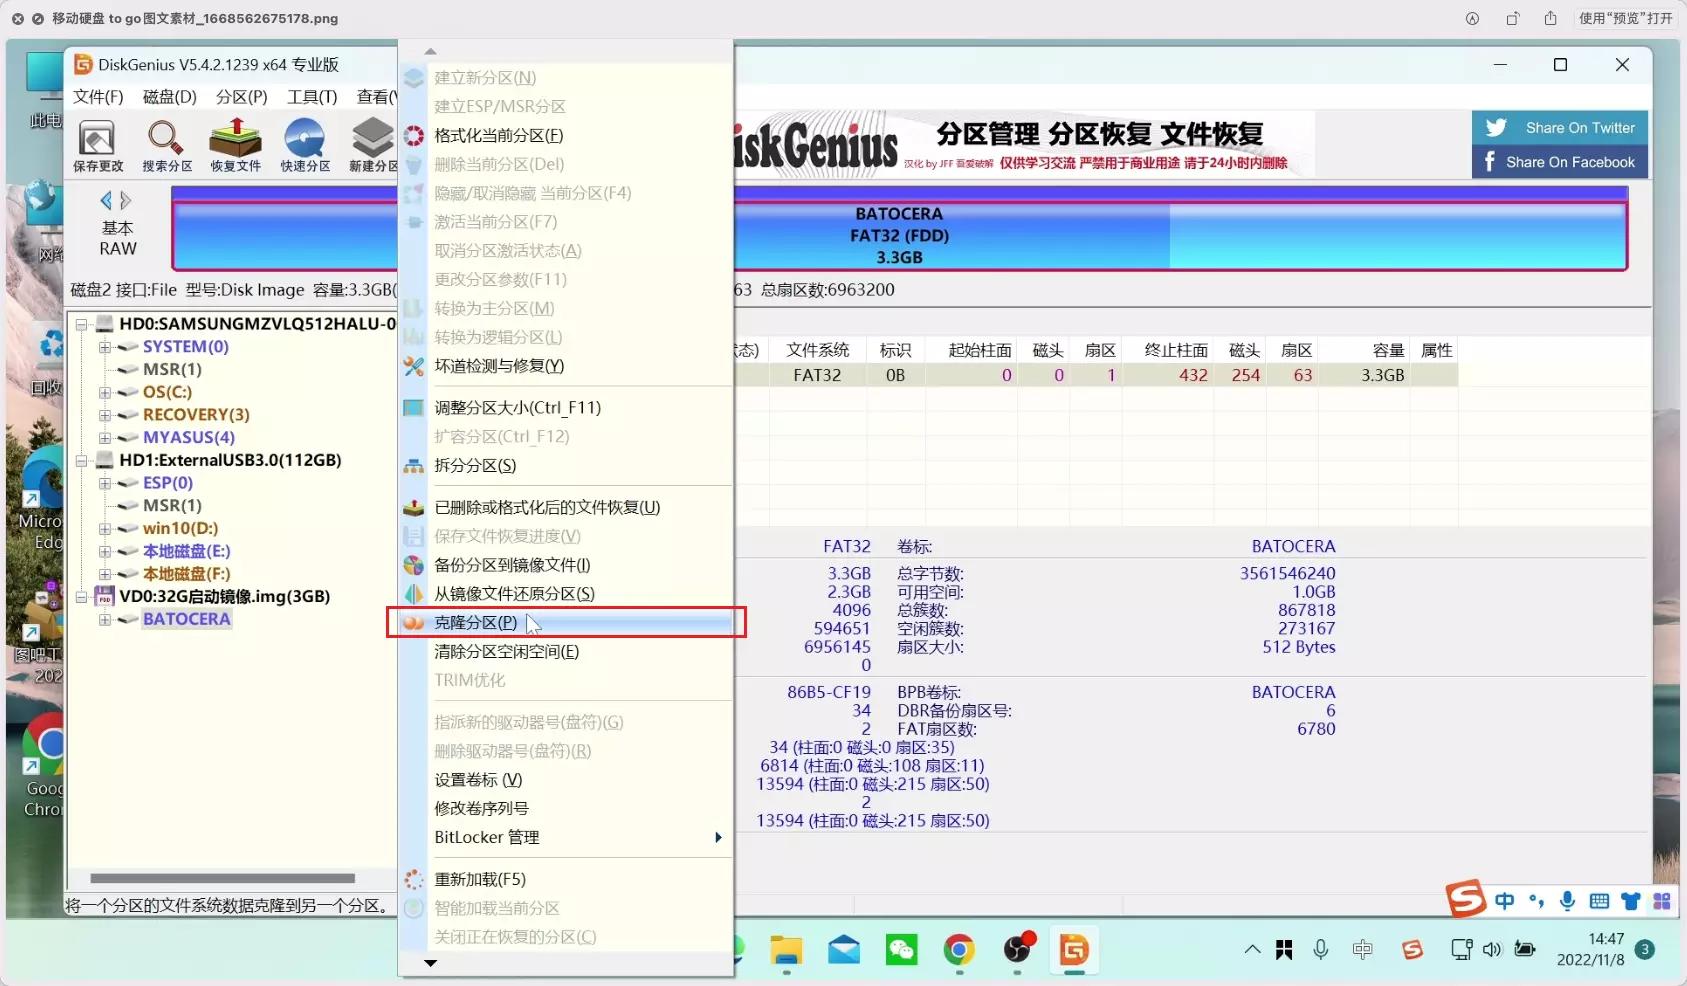Launch the 快速分区 (Quick Partition) tool
Screen dimensions: 1687x986
point(305,143)
